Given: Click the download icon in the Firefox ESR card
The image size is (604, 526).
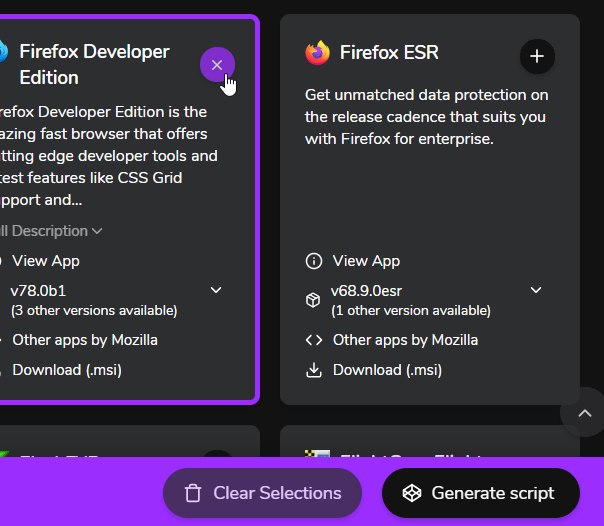Looking at the screenshot, I should coord(314,370).
